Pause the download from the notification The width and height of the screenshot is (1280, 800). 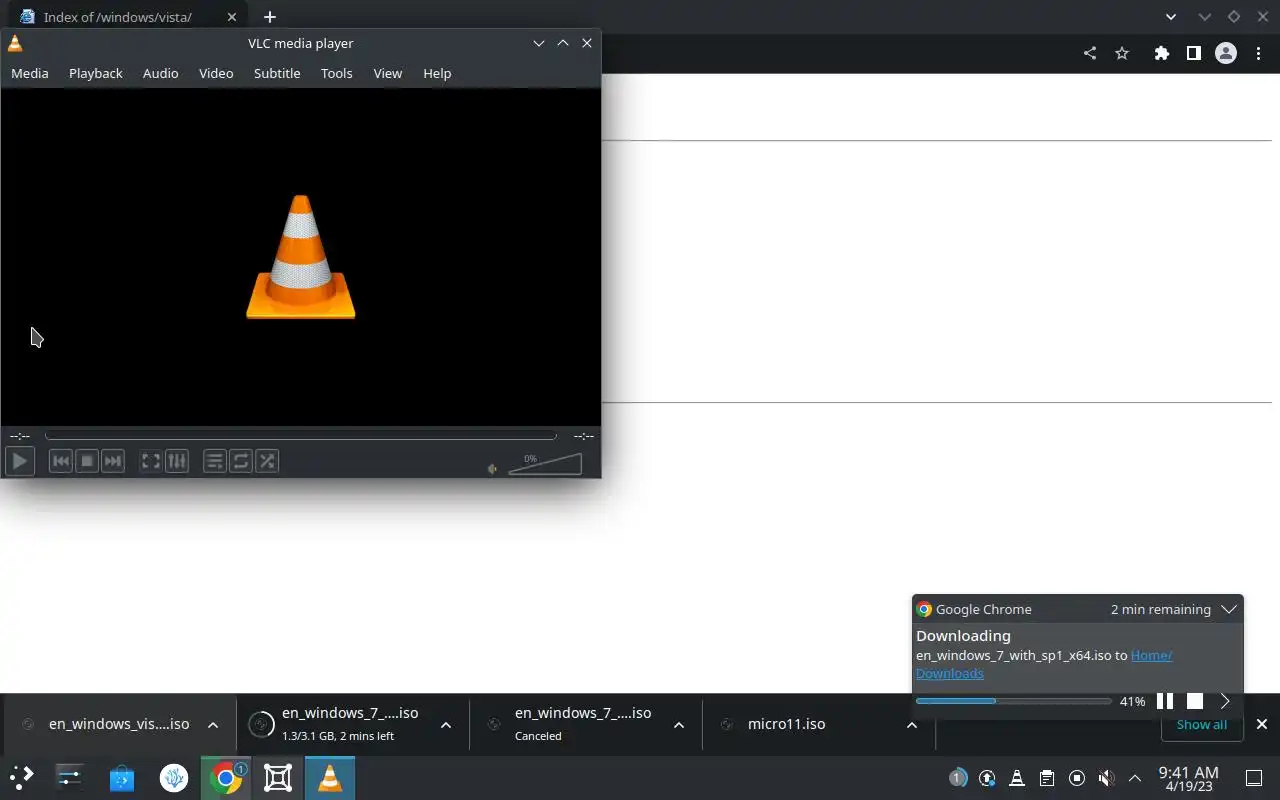1165,701
